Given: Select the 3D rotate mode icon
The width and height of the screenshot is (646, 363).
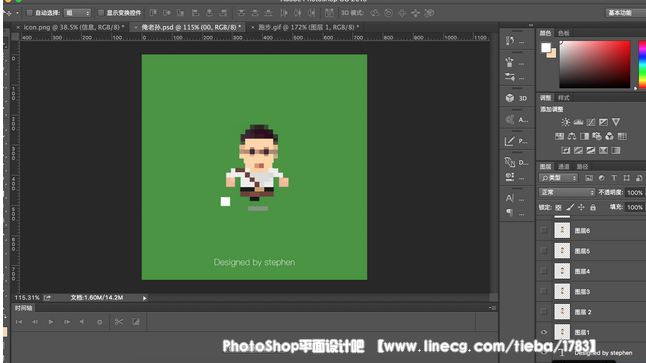Looking at the screenshot, I should click(374, 13).
